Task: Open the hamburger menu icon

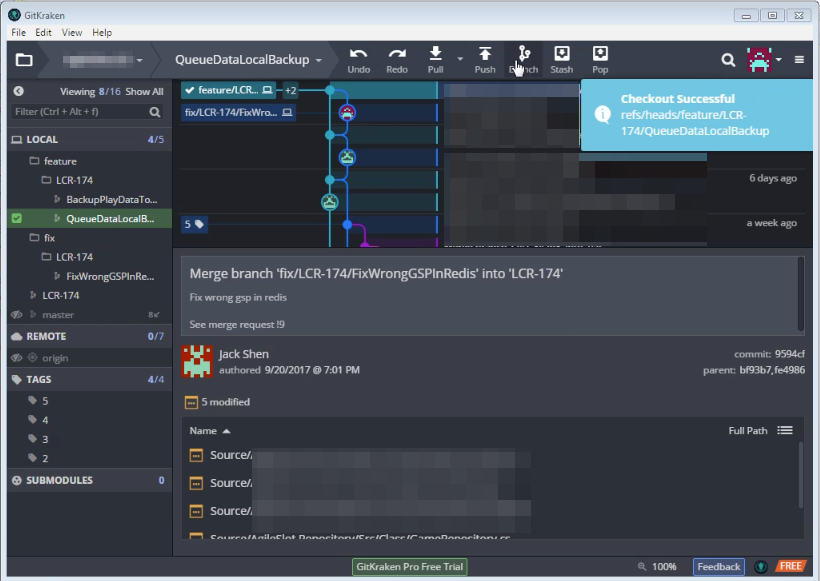Action: [799, 60]
